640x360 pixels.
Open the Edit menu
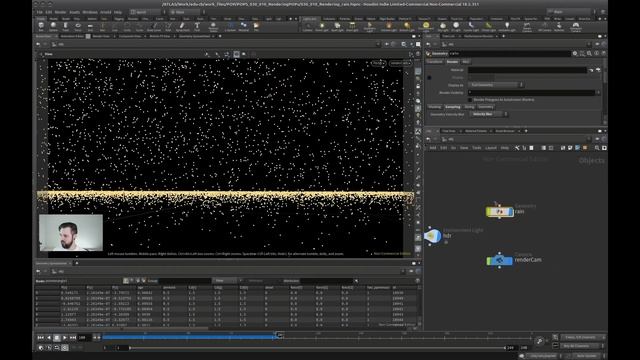click(x=49, y=12)
